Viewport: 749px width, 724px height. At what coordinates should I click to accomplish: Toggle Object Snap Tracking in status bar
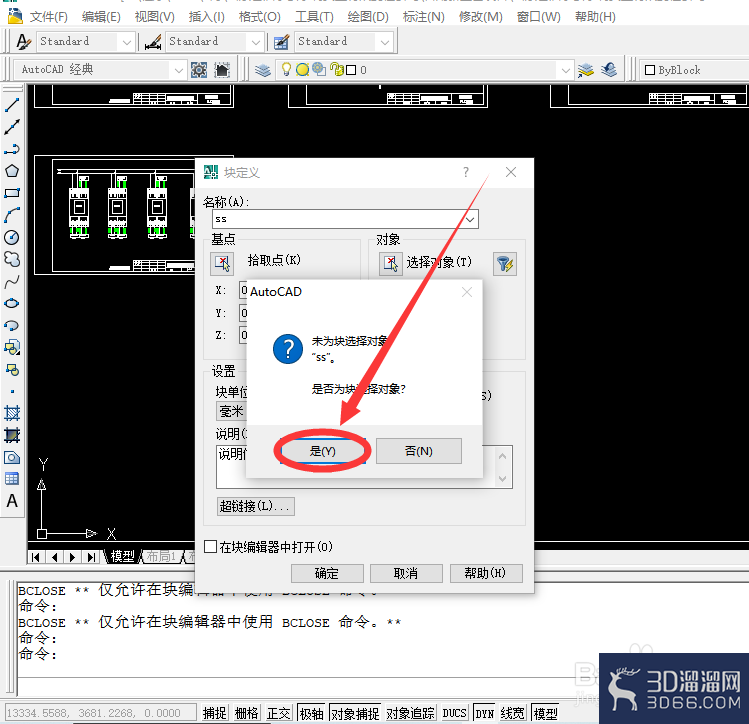click(x=411, y=713)
